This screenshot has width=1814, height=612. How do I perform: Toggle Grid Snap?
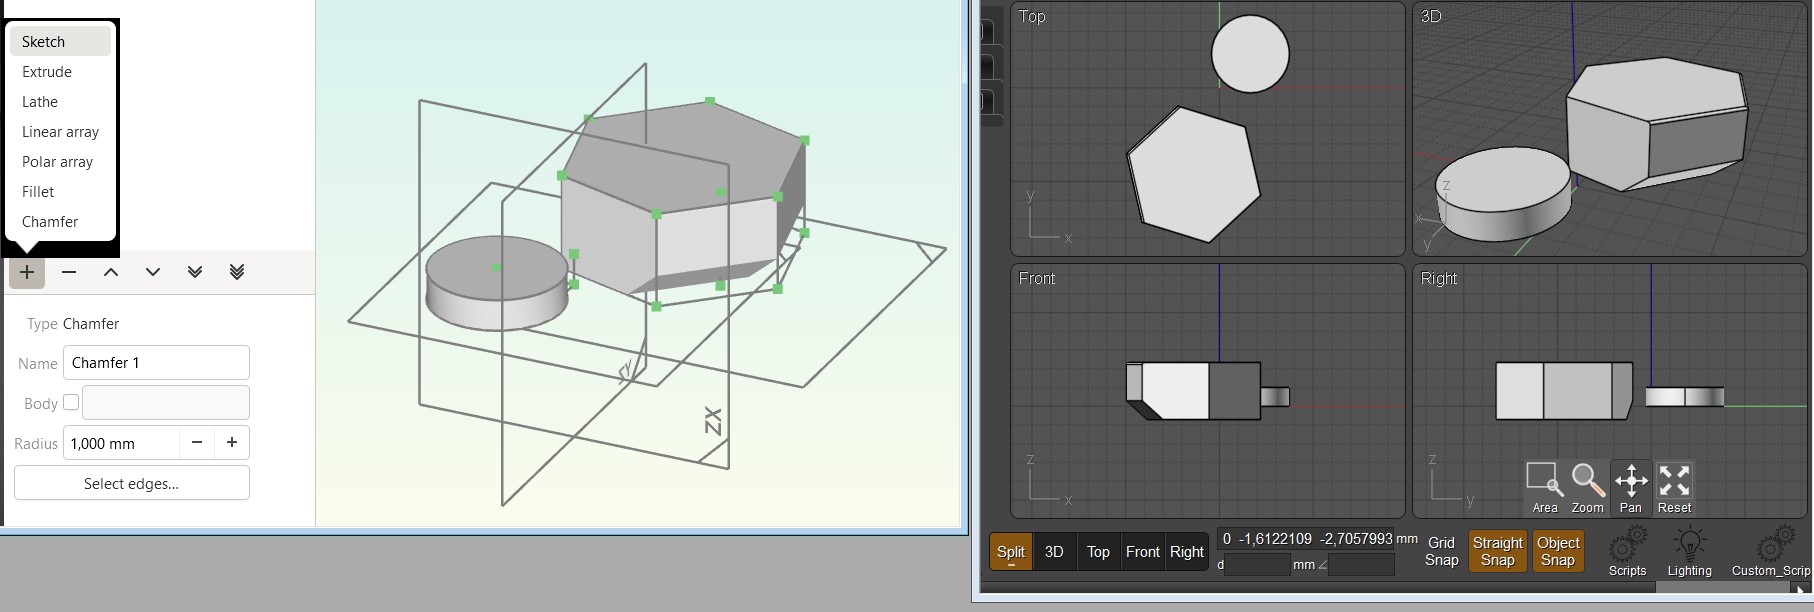click(1441, 551)
